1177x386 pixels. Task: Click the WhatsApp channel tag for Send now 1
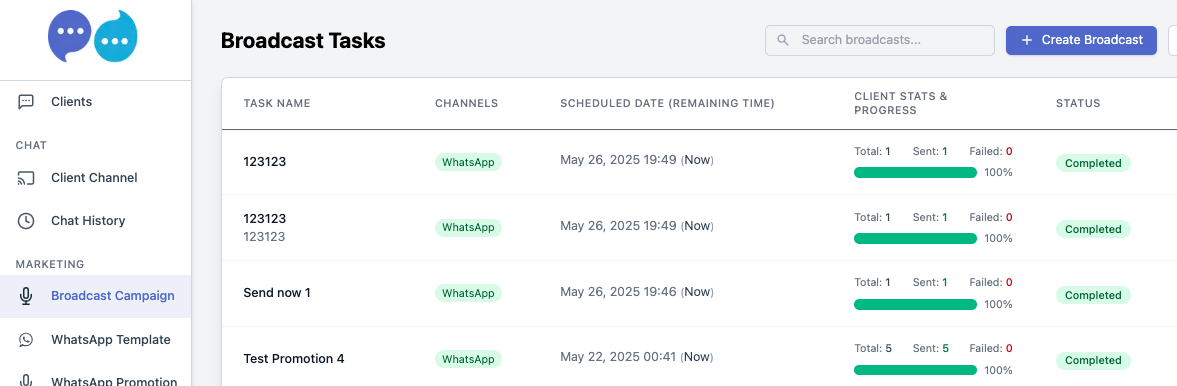tap(468, 293)
